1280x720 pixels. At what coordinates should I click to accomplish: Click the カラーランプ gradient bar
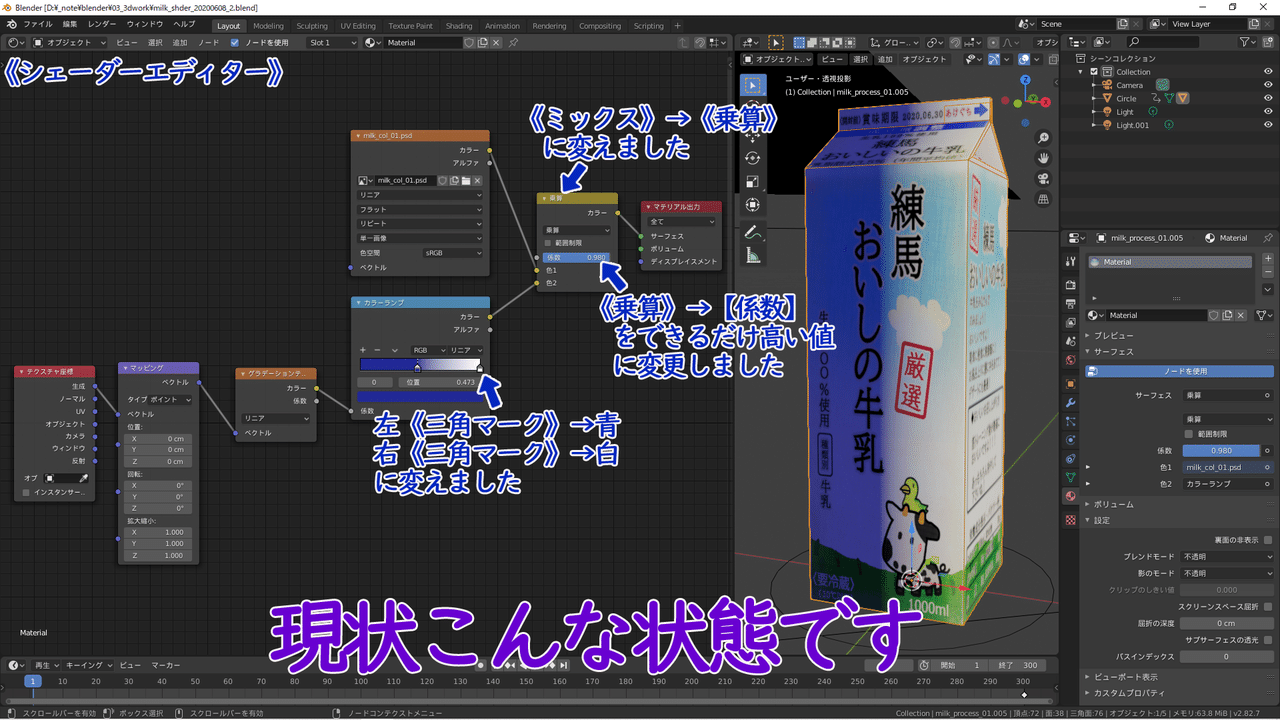[x=420, y=366]
